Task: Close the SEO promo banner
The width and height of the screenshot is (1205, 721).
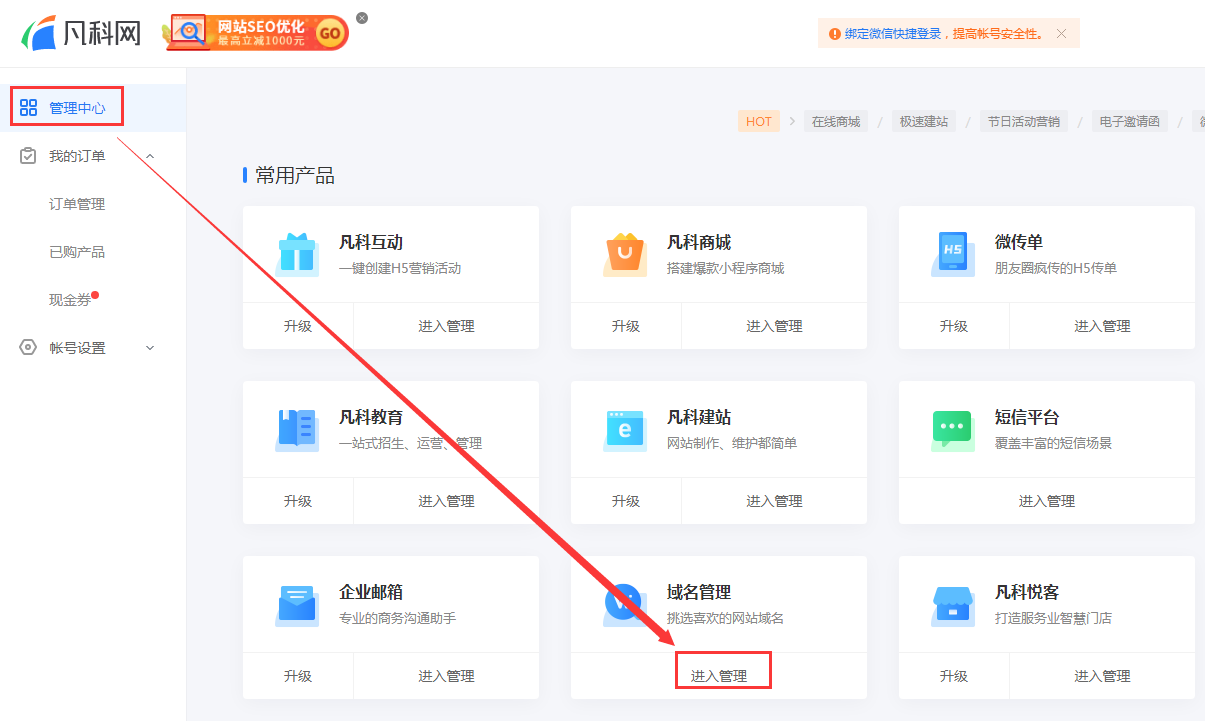Action: pyautogui.click(x=362, y=18)
